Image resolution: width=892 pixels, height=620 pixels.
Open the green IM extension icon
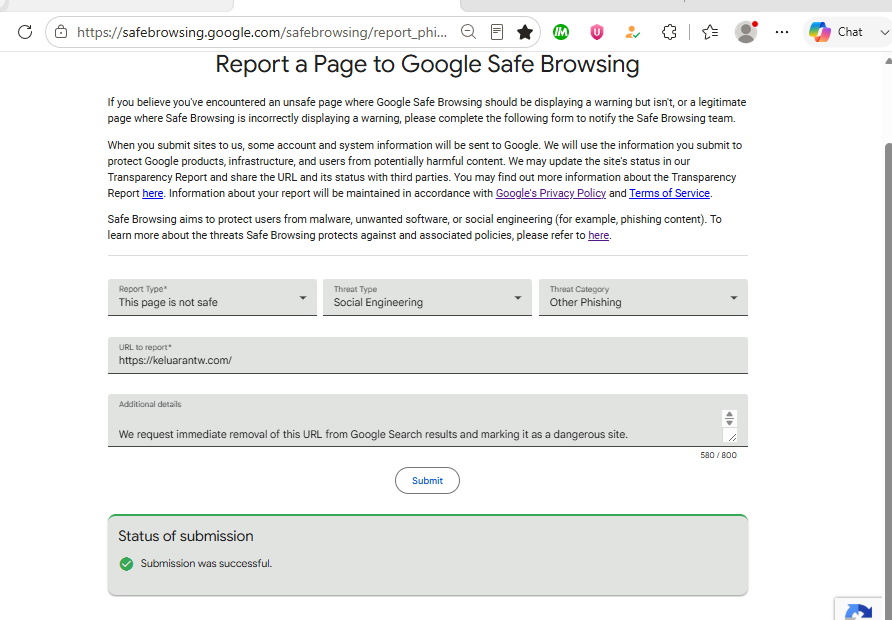pos(561,32)
